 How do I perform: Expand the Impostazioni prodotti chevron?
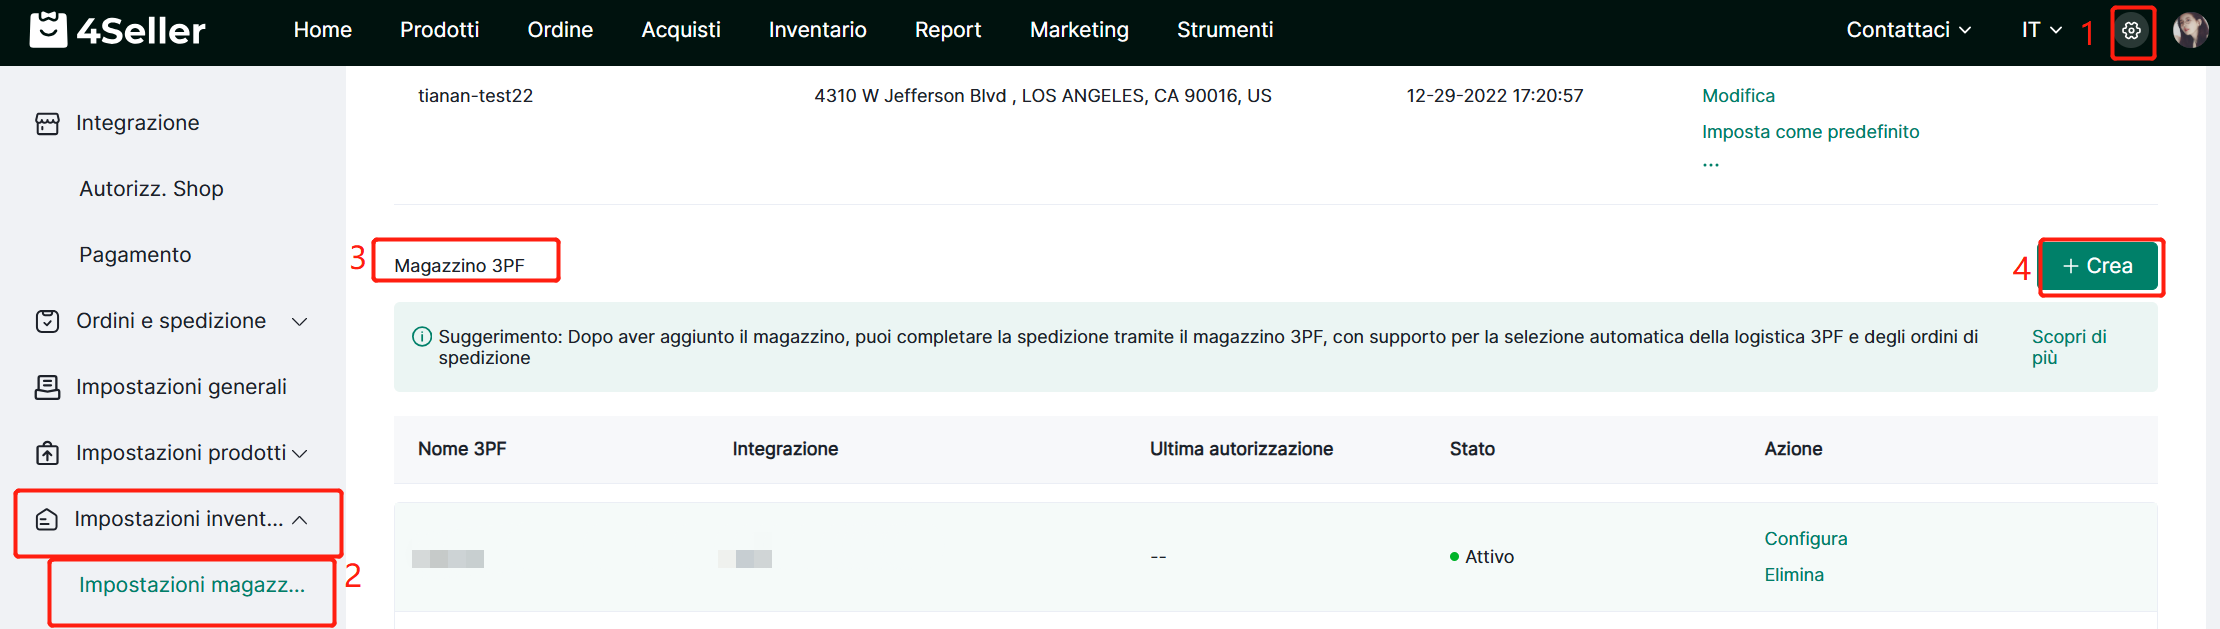pyautogui.click(x=299, y=453)
